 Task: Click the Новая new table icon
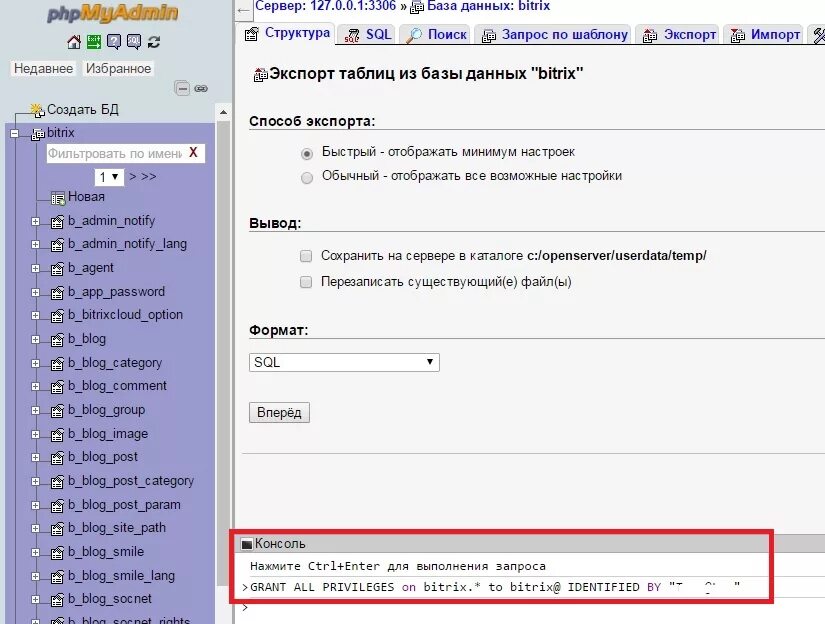58,198
